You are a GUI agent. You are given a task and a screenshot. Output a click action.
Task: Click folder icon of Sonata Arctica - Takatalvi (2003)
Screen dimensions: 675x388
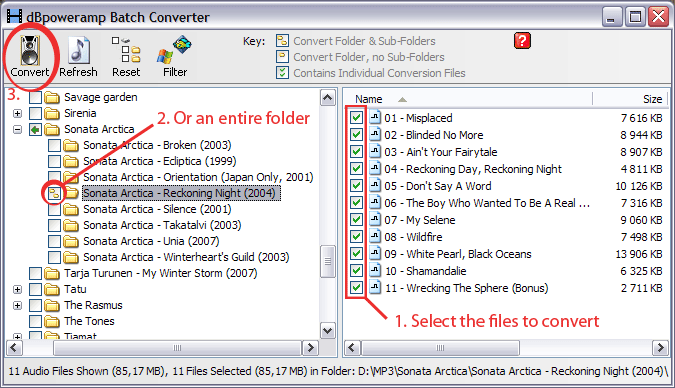coord(71,225)
